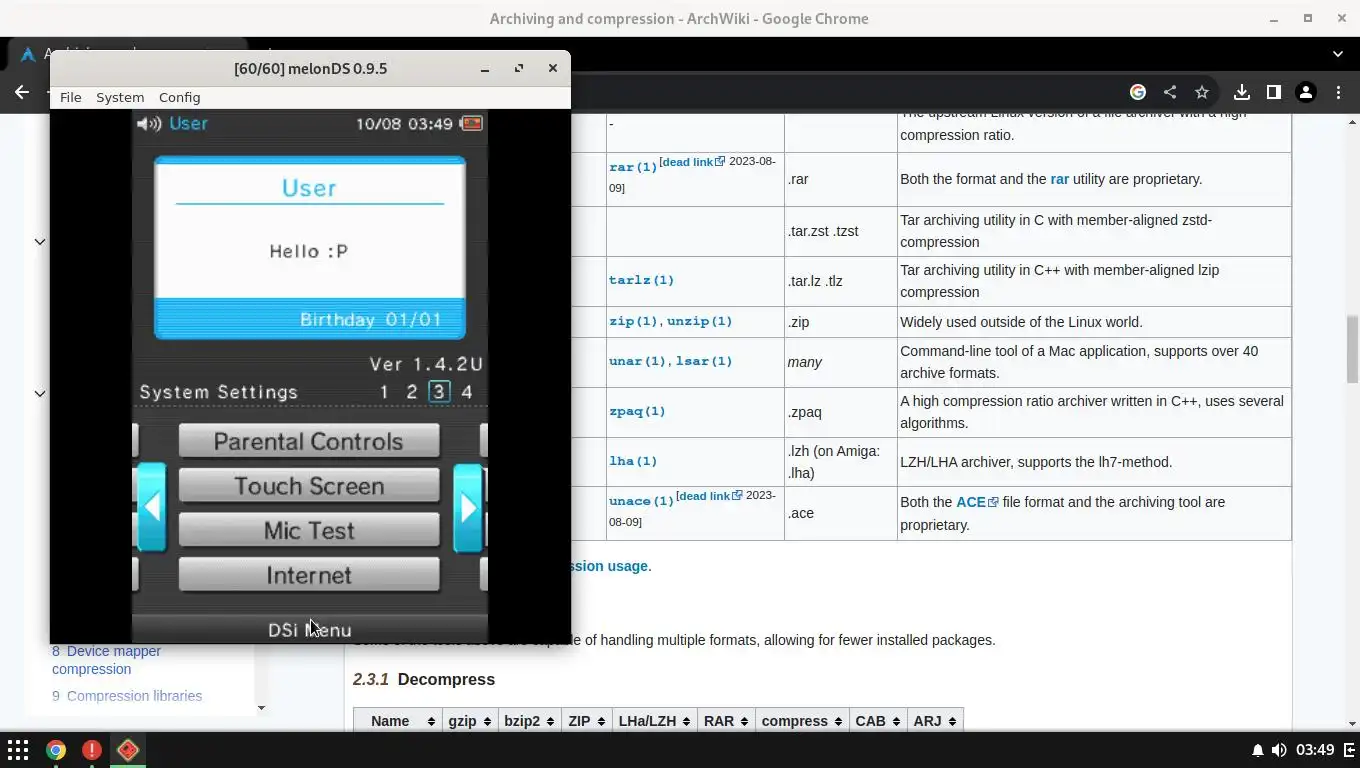
Task: Open the zpaq(1) manual link
Action: tap(637, 411)
